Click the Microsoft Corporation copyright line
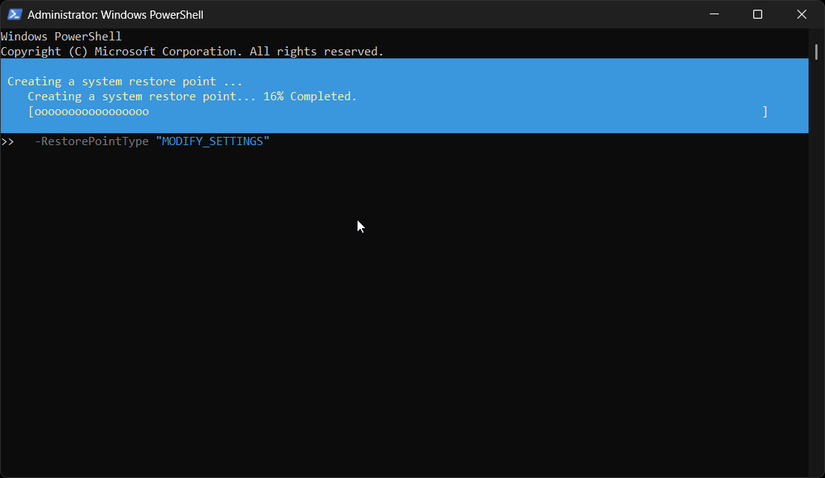This screenshot has height=478, width=825. click(192, 51)
